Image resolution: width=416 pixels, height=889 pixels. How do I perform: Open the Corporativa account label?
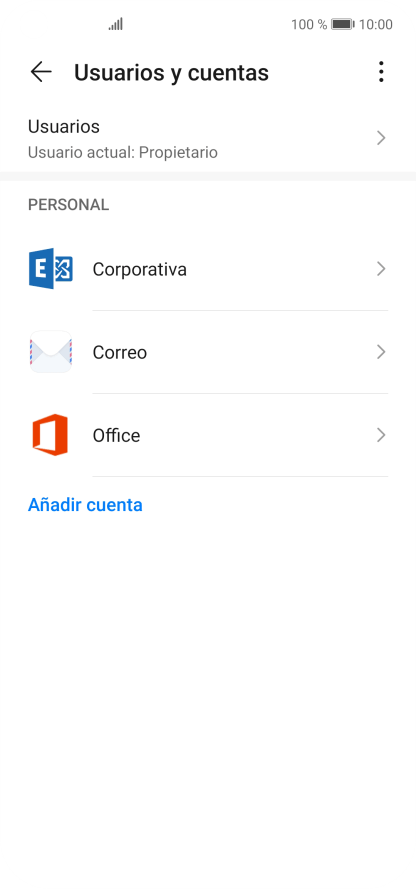tap(139, 269)
